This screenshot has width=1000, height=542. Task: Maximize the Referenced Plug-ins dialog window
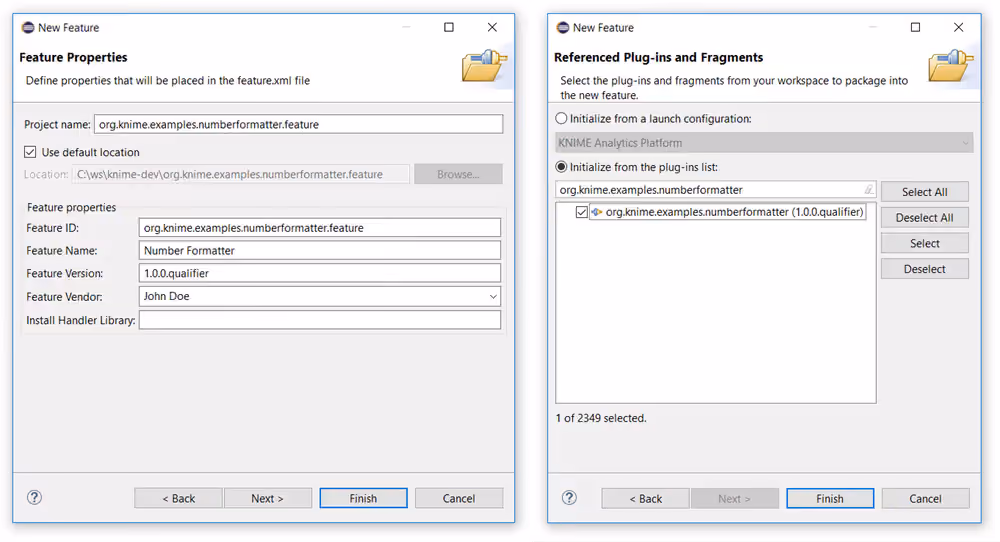pyautogui.click(x=915, y=27)
